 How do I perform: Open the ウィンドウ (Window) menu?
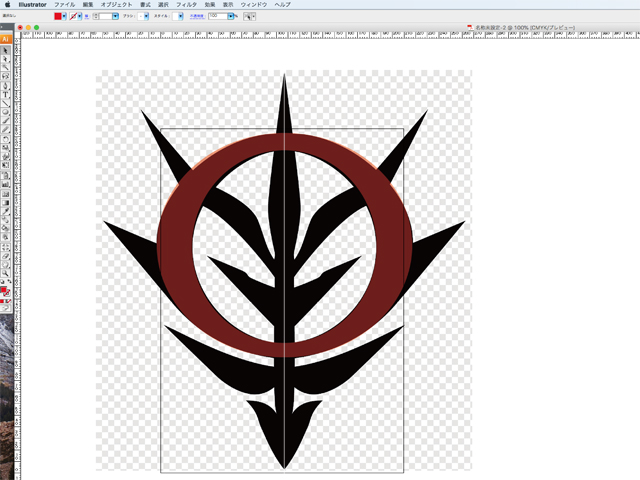coord(253,4)
